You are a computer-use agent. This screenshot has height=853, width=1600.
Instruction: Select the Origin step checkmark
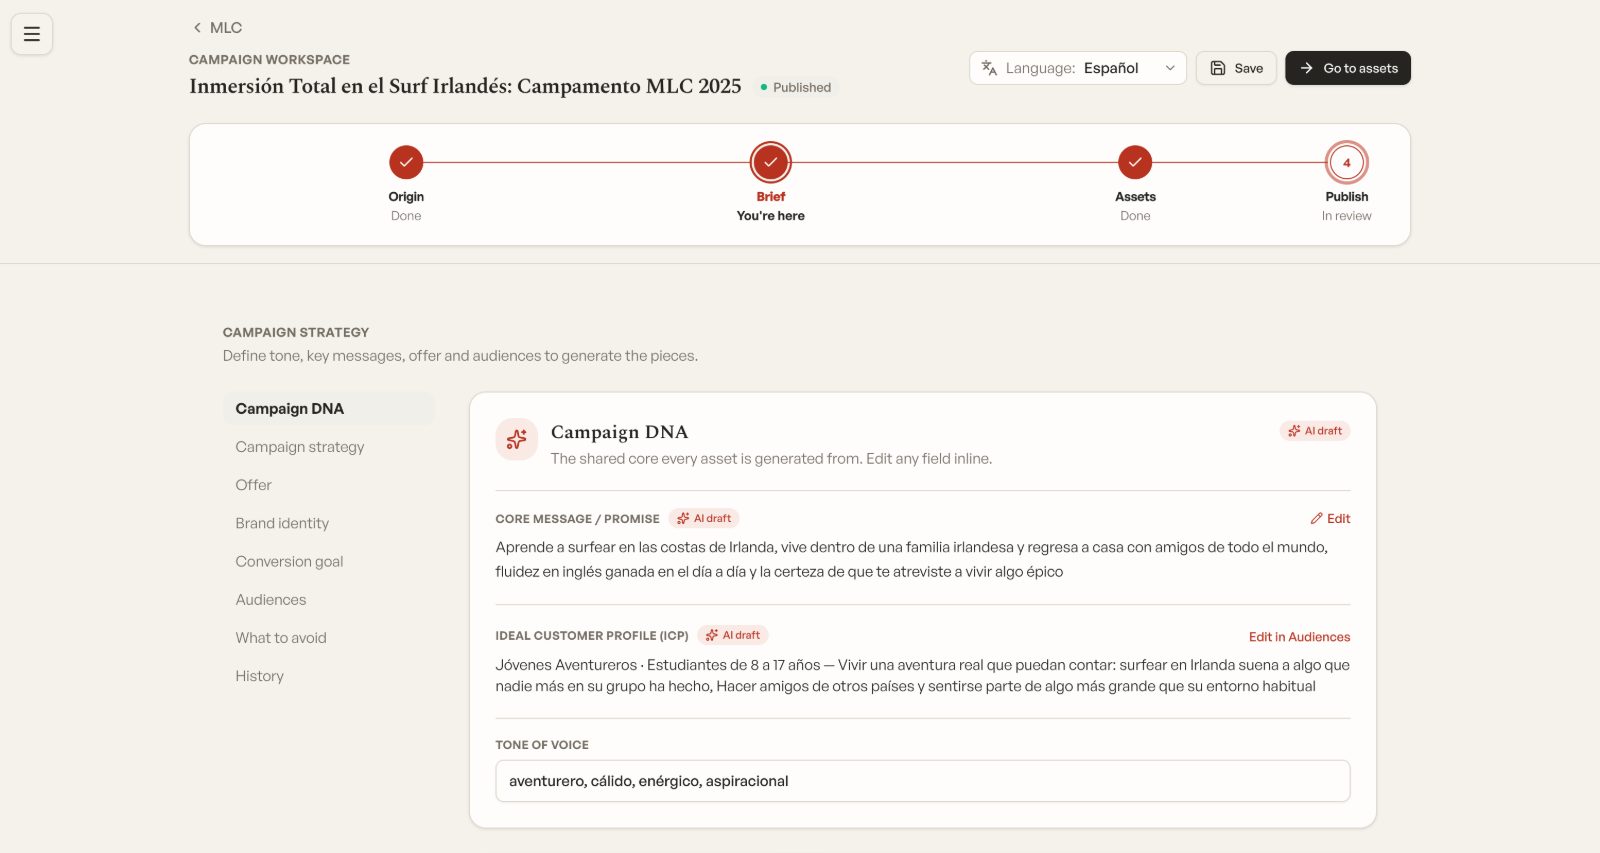(406, 162)
